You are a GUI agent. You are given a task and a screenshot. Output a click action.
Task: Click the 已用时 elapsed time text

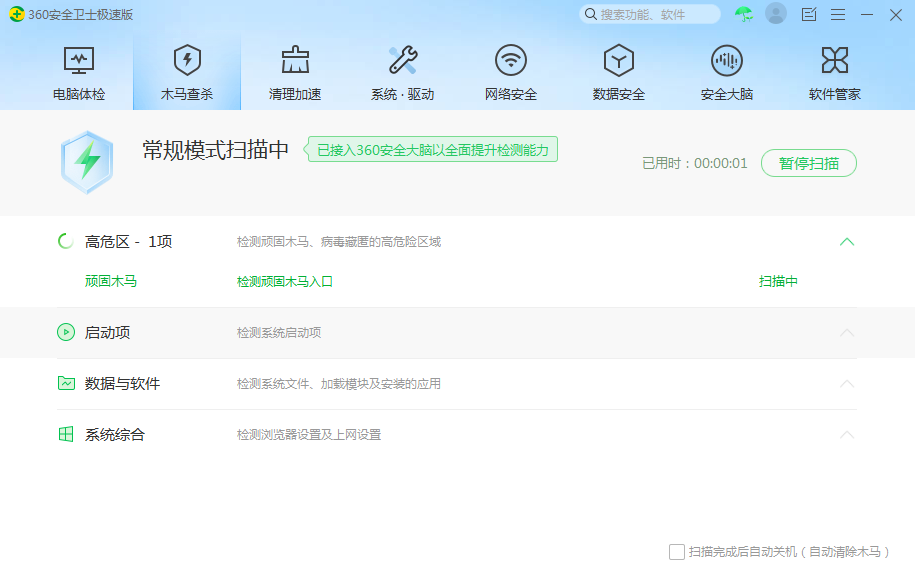point(694,163)
